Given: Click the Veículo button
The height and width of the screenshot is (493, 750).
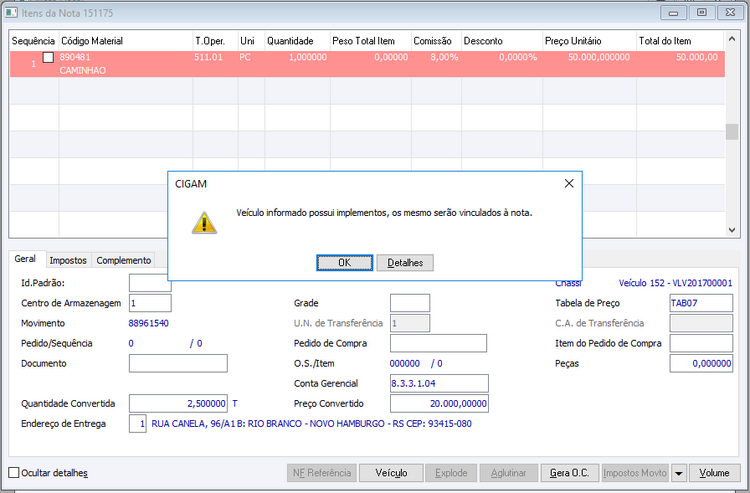Looking at the screenshot, I should (391, 472).
